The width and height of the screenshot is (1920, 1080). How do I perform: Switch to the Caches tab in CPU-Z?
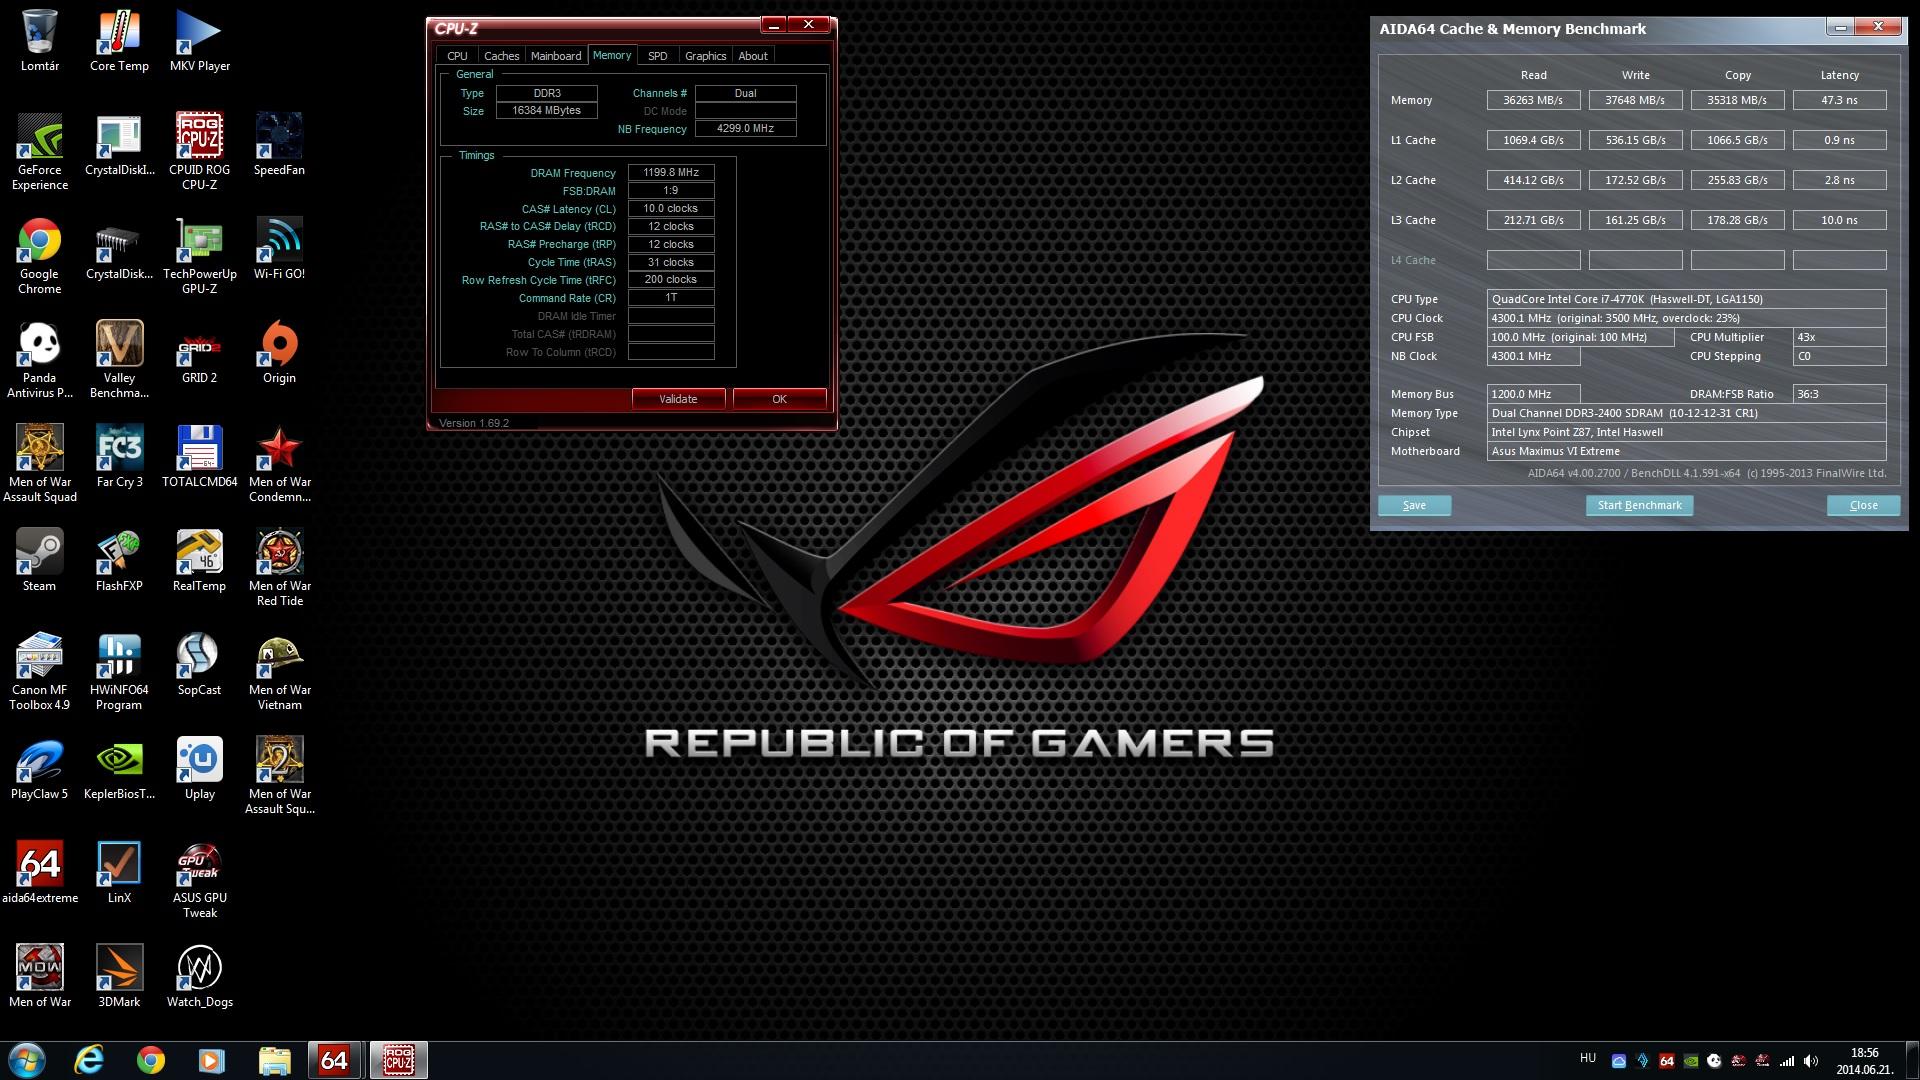point(501,56)
